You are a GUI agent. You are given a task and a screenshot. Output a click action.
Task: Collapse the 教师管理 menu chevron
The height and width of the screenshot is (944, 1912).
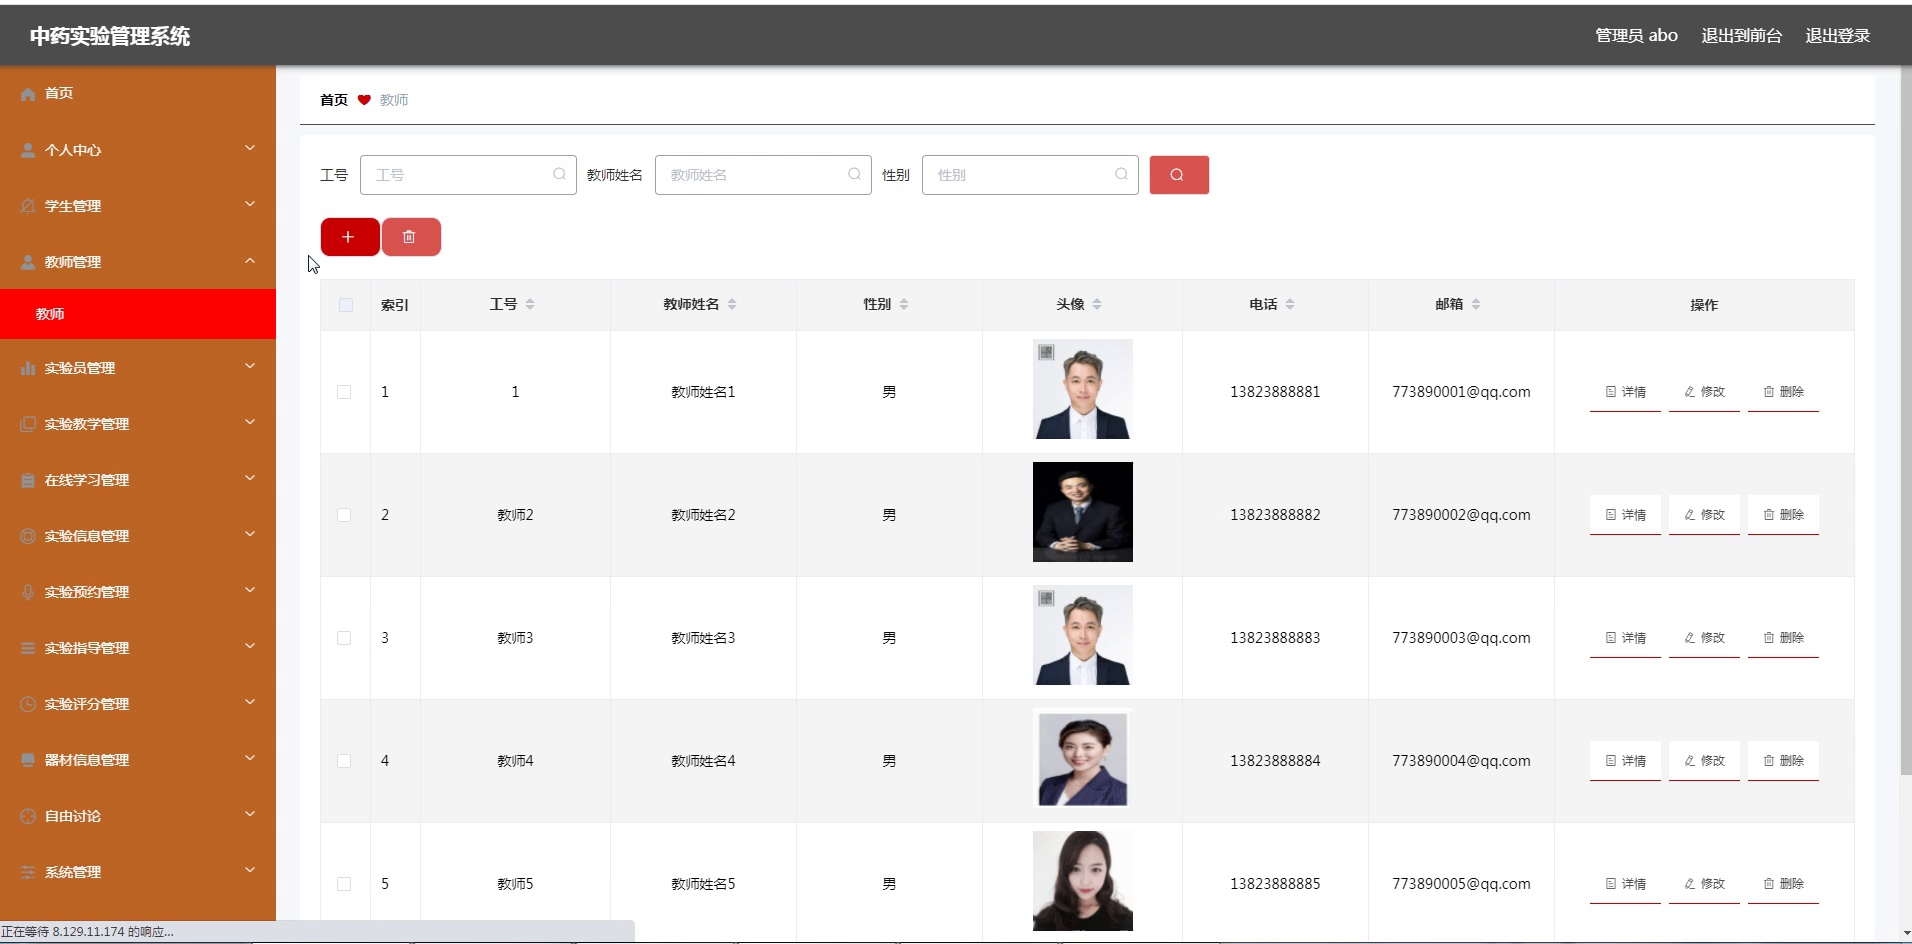[250, 261]
